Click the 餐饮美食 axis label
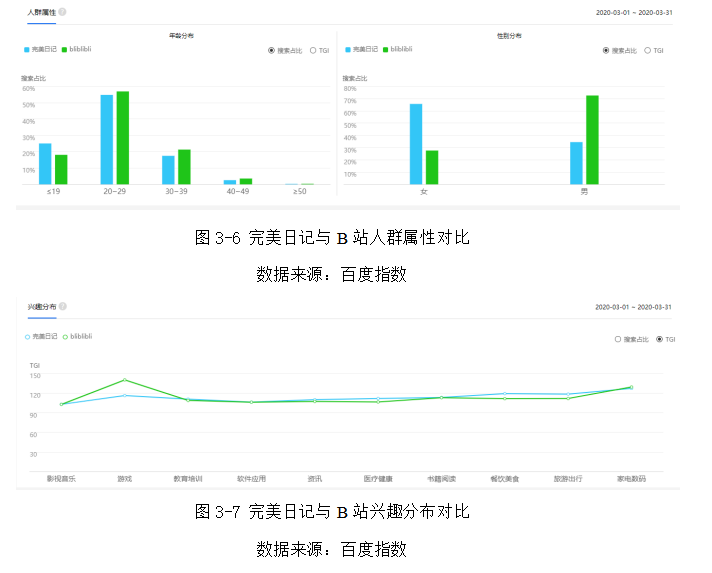The width and height of the screenshot is (712, 573). coord(504,479)
